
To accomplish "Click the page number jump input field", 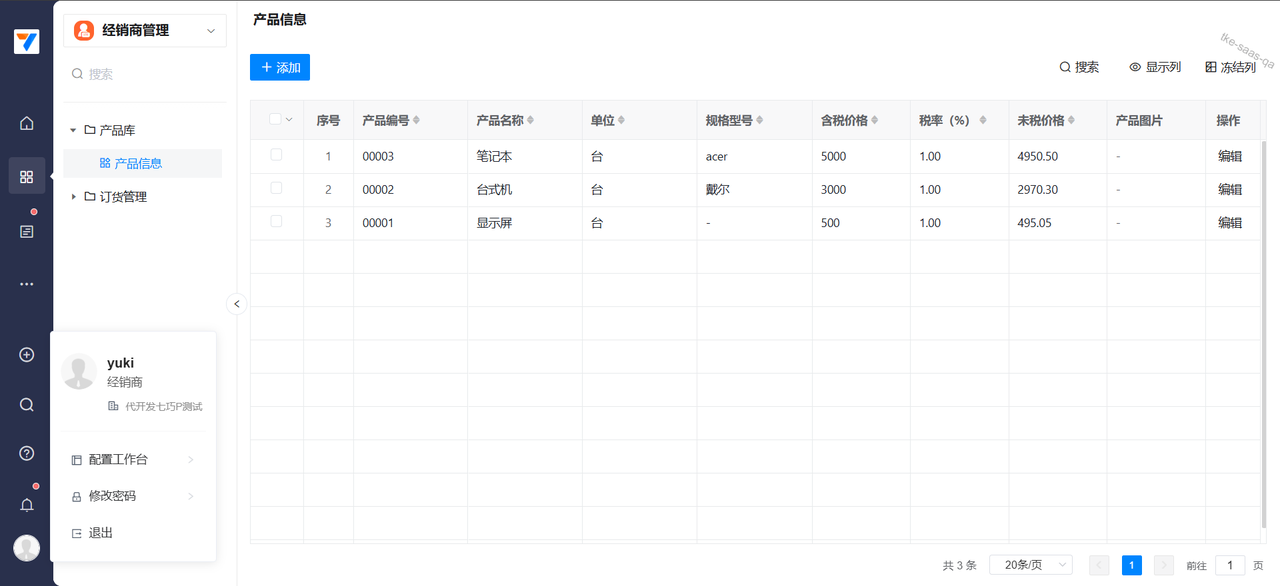I will [1229, 565].
